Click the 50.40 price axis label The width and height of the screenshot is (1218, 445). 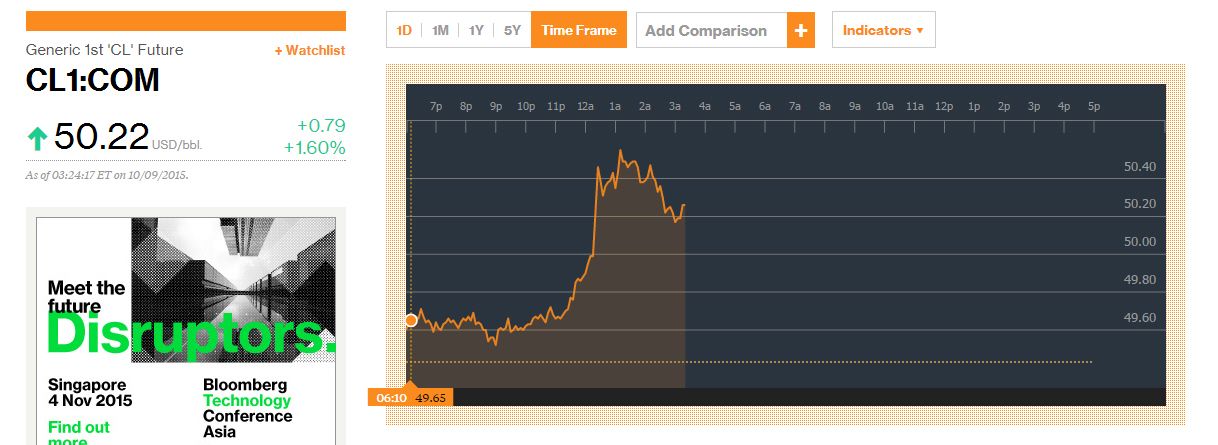click(1139, 167)
